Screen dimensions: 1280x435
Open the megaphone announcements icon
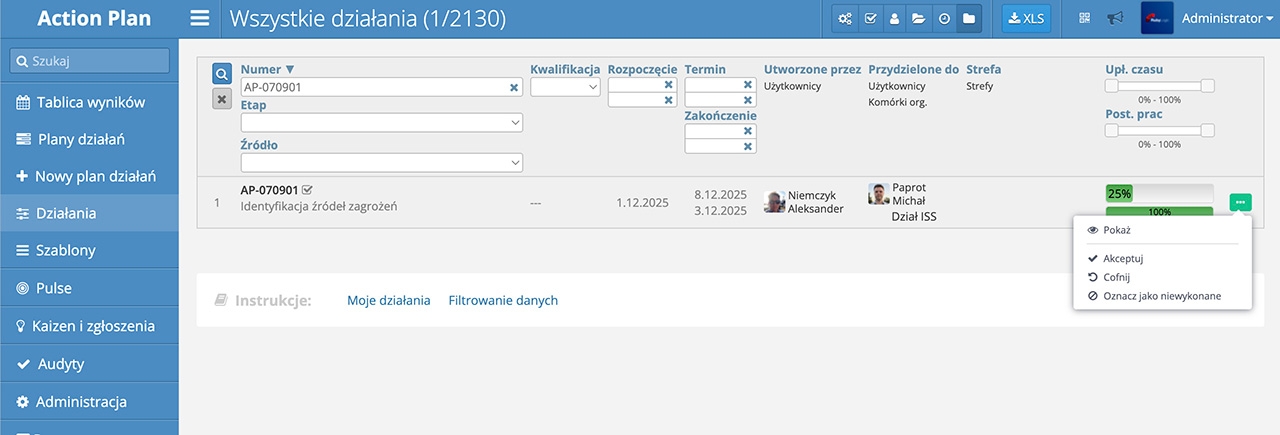tap(1115, 18)
